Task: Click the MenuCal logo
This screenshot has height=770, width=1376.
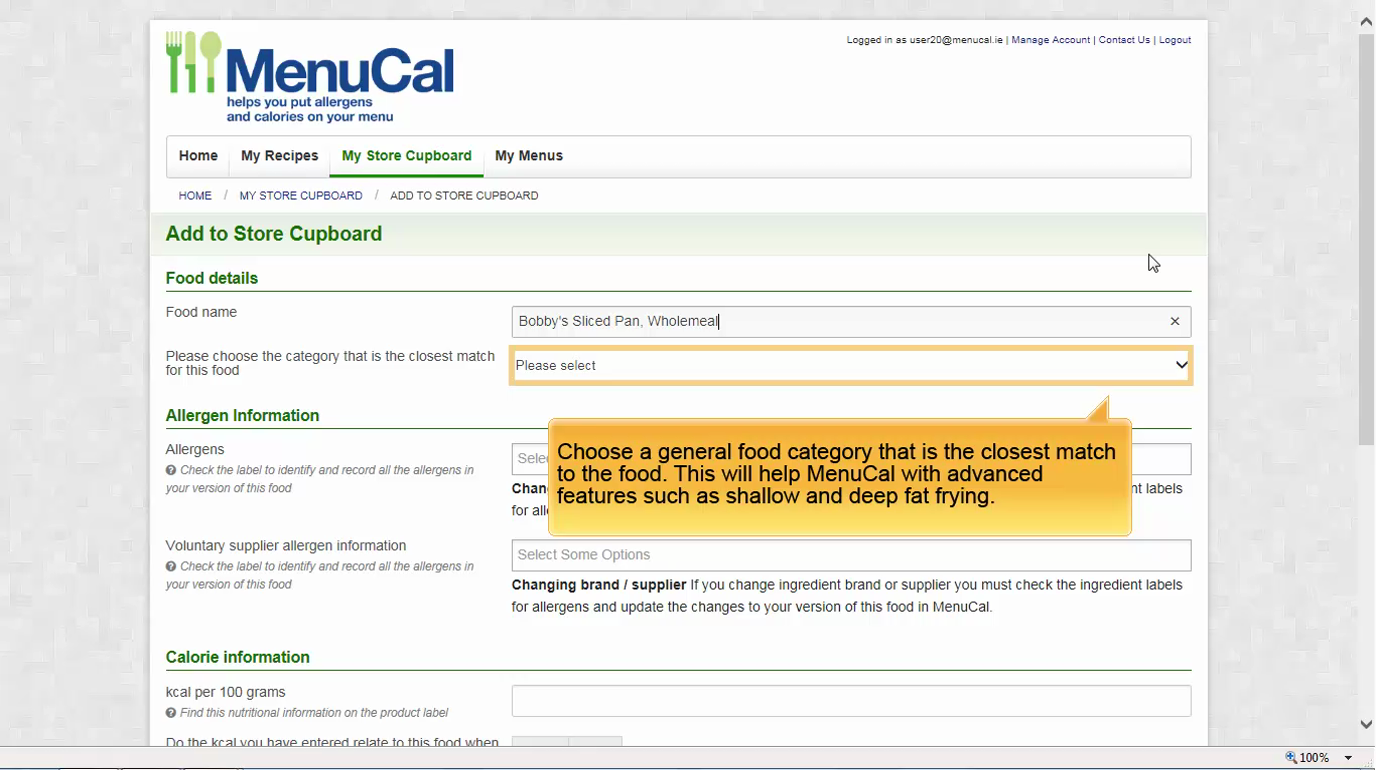Action: pyautogui.click(x=310, y=77)
